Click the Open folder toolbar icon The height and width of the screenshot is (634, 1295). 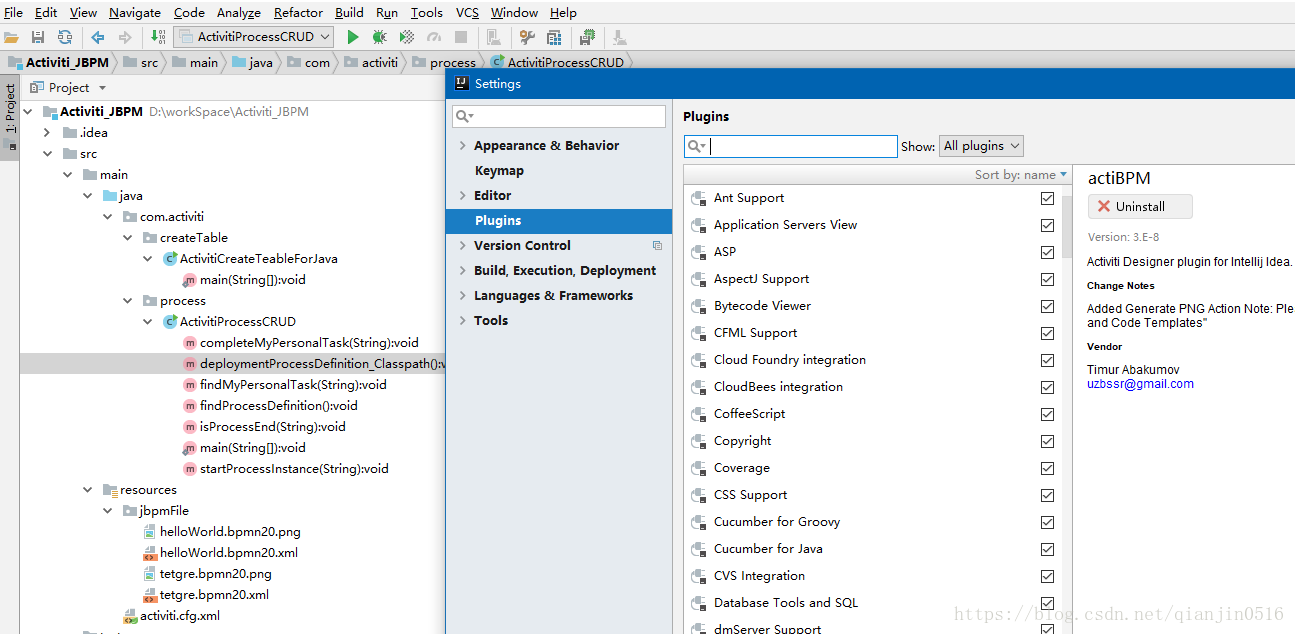point(11,37)
